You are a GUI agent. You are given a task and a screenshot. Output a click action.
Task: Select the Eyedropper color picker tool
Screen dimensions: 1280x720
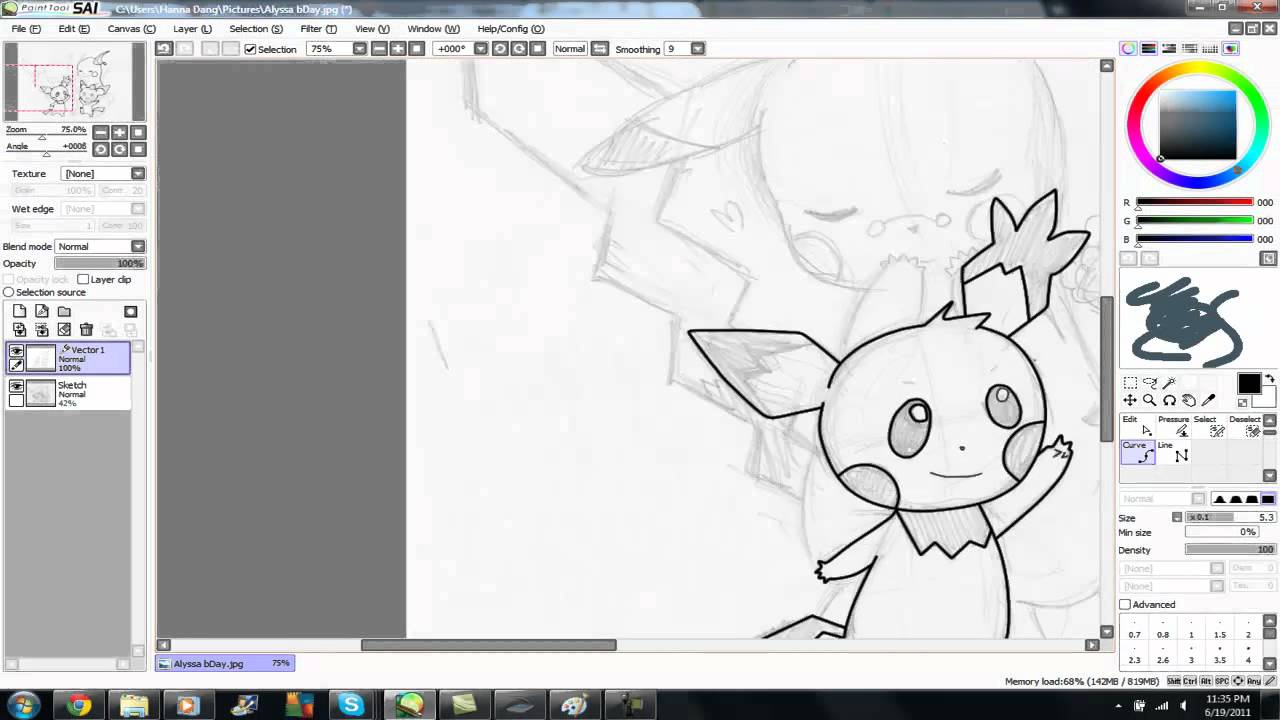tap(1208, 401)
